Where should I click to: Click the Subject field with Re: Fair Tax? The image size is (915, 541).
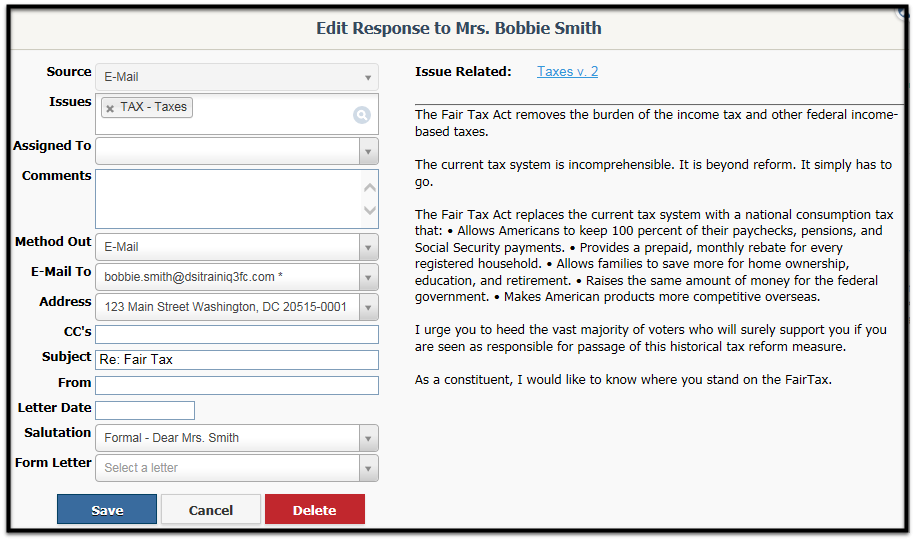pos(237,359)
